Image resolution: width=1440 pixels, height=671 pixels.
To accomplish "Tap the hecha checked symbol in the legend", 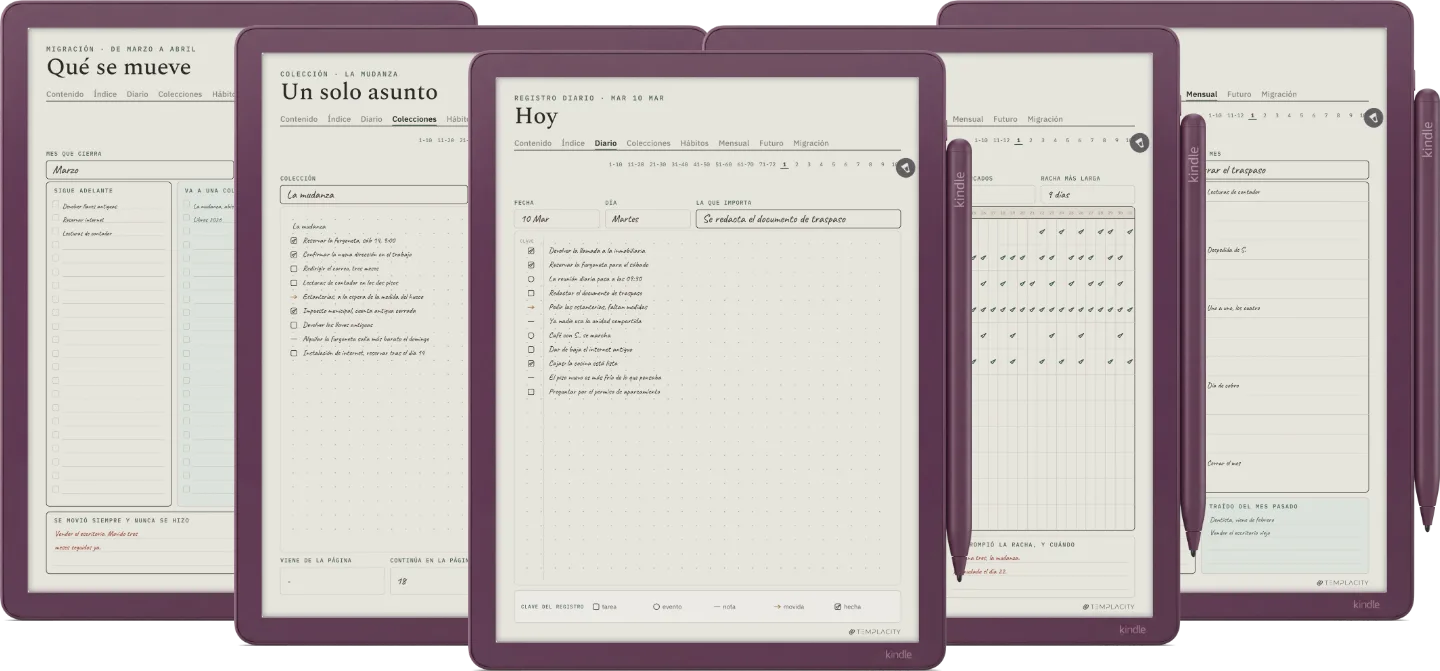I will tap(838, 607).
